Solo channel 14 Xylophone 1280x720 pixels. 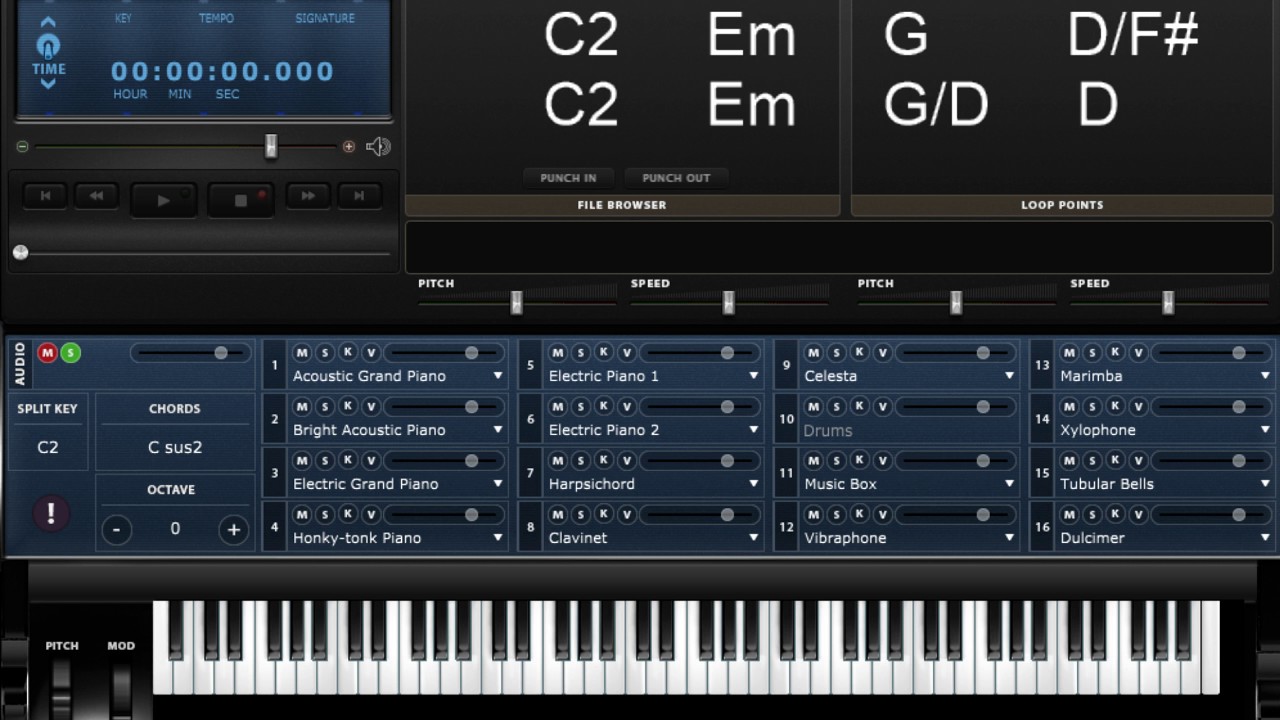1093,407
